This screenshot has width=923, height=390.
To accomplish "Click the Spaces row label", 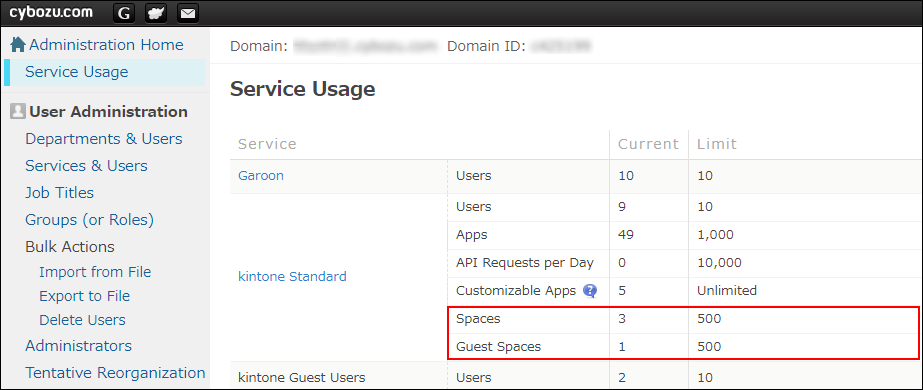I will pyautogui.click(x=478, y=319).
